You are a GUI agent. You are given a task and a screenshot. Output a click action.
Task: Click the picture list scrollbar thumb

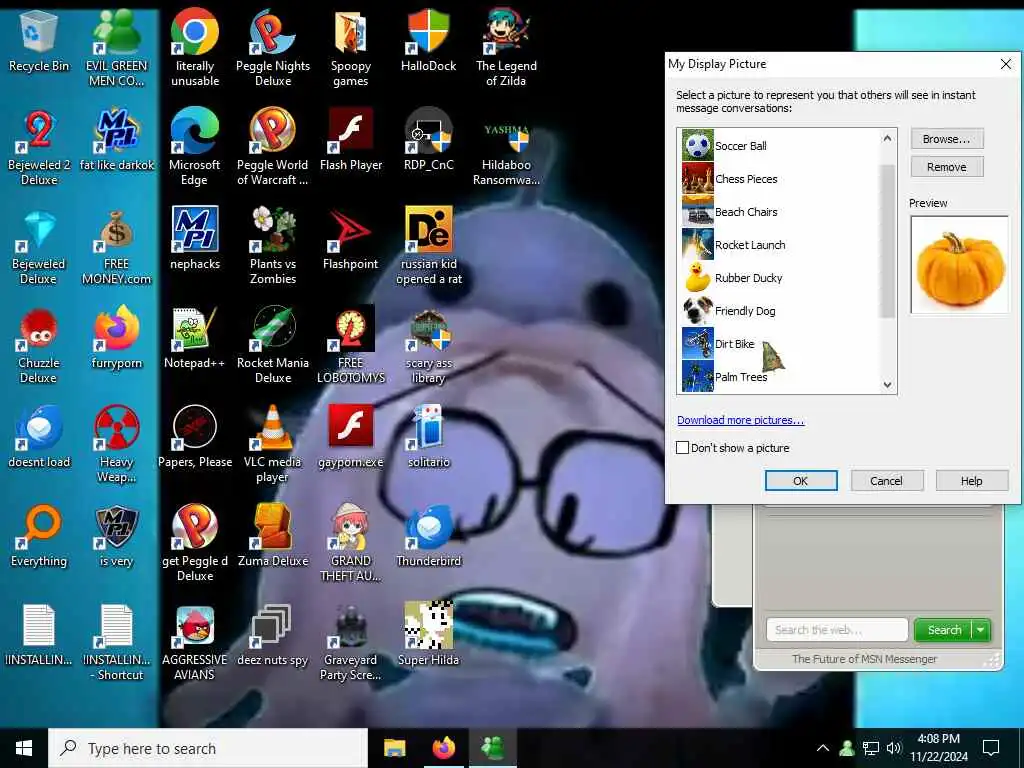coord(887,240)
